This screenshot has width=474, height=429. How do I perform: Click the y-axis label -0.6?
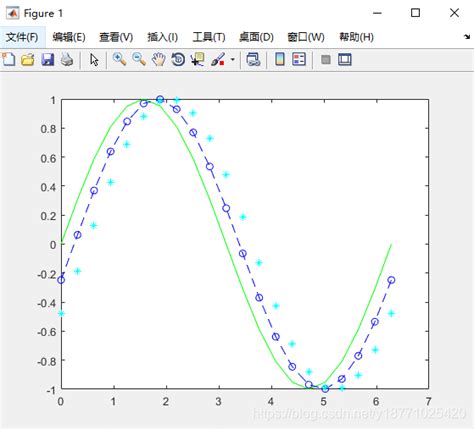[47, 332]
